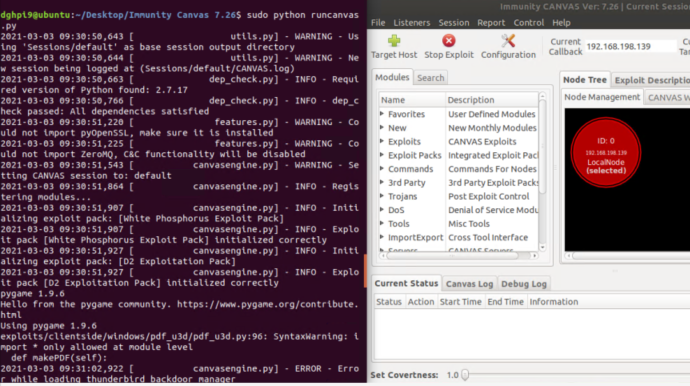Viewport: 690px width, 386px height.
Task: Click the Set Covertness slider handle
Action: click(465, 375)
